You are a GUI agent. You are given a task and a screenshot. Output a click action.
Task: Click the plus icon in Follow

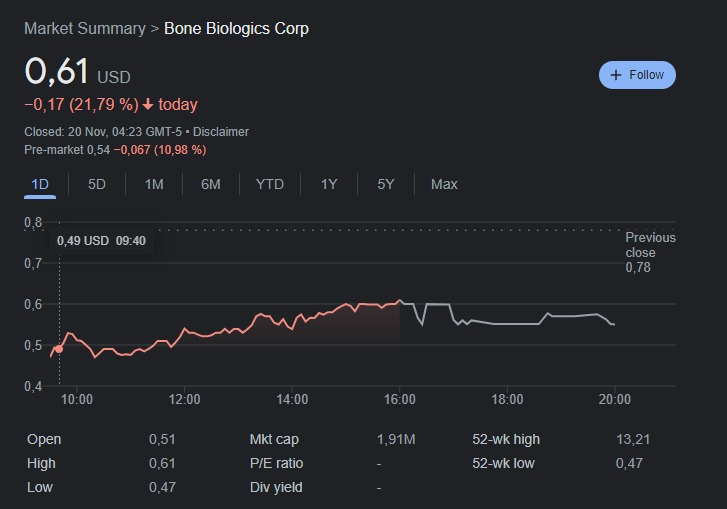tap(616, 75)
